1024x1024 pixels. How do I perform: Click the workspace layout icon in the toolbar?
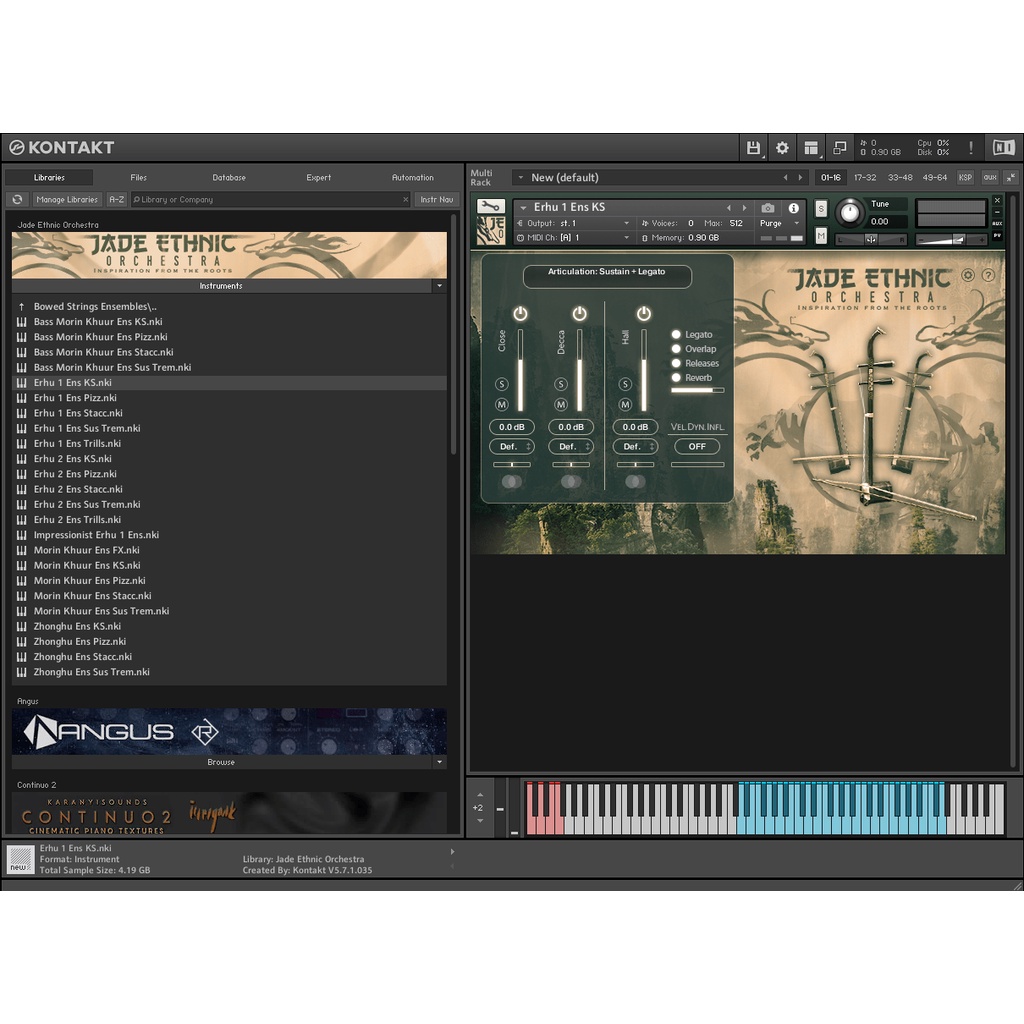pyautogui.click(x=811, y=147)
